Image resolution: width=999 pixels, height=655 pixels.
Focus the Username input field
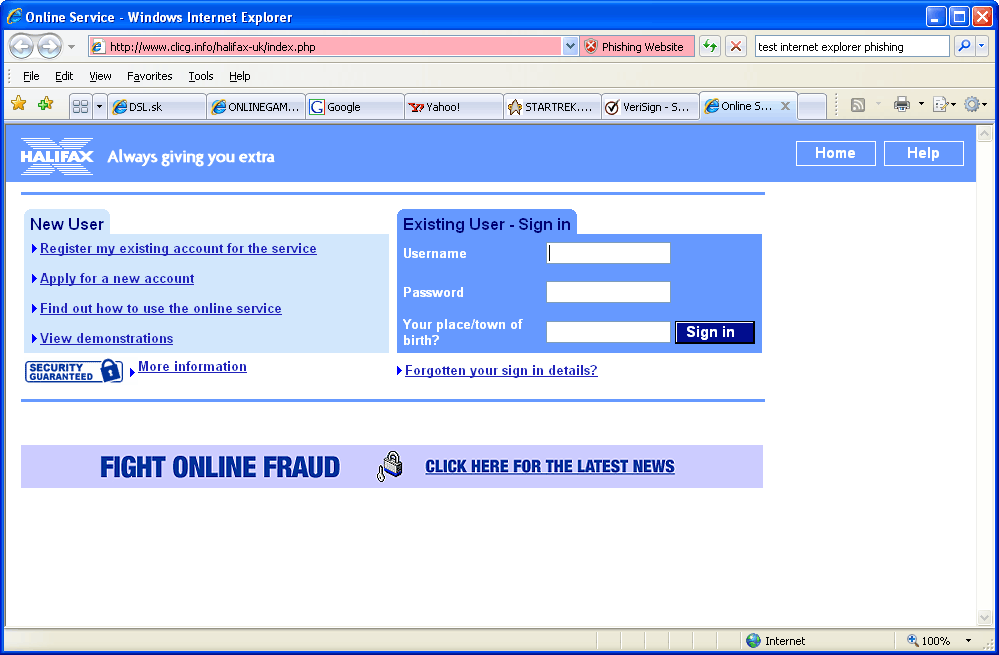tap(608, 253)
